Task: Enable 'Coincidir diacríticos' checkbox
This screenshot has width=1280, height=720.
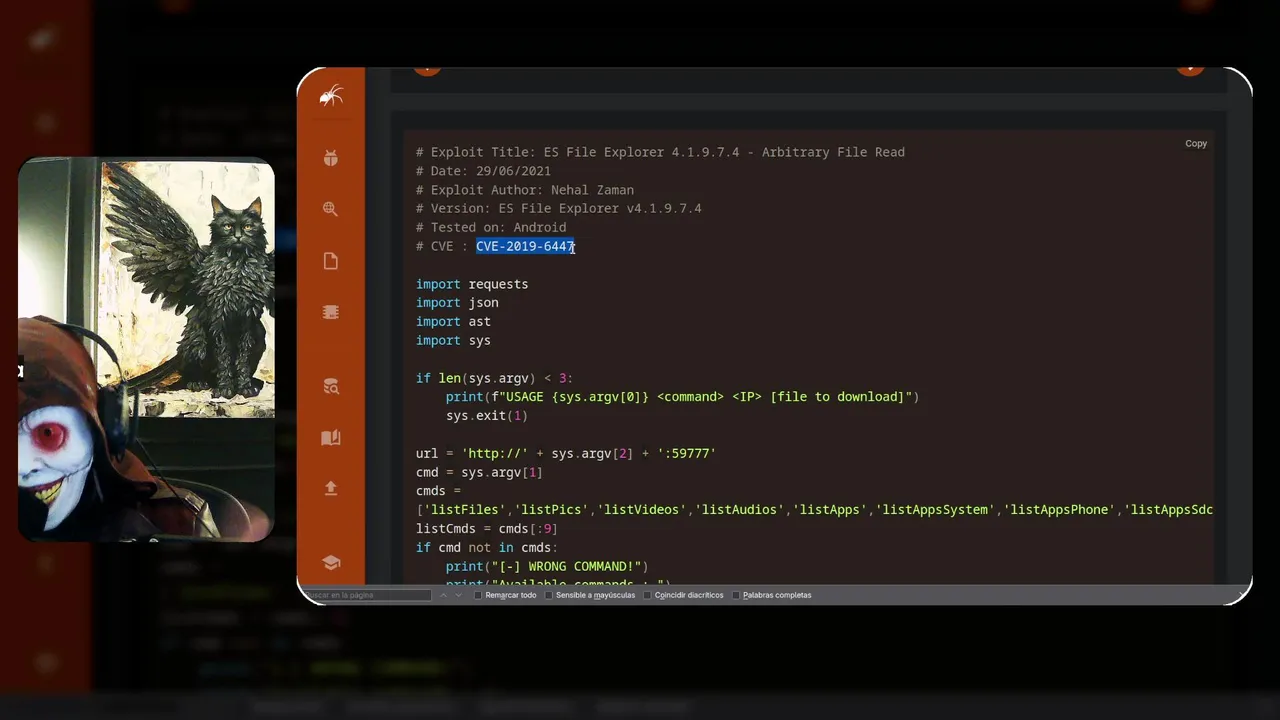Action: 647,595
